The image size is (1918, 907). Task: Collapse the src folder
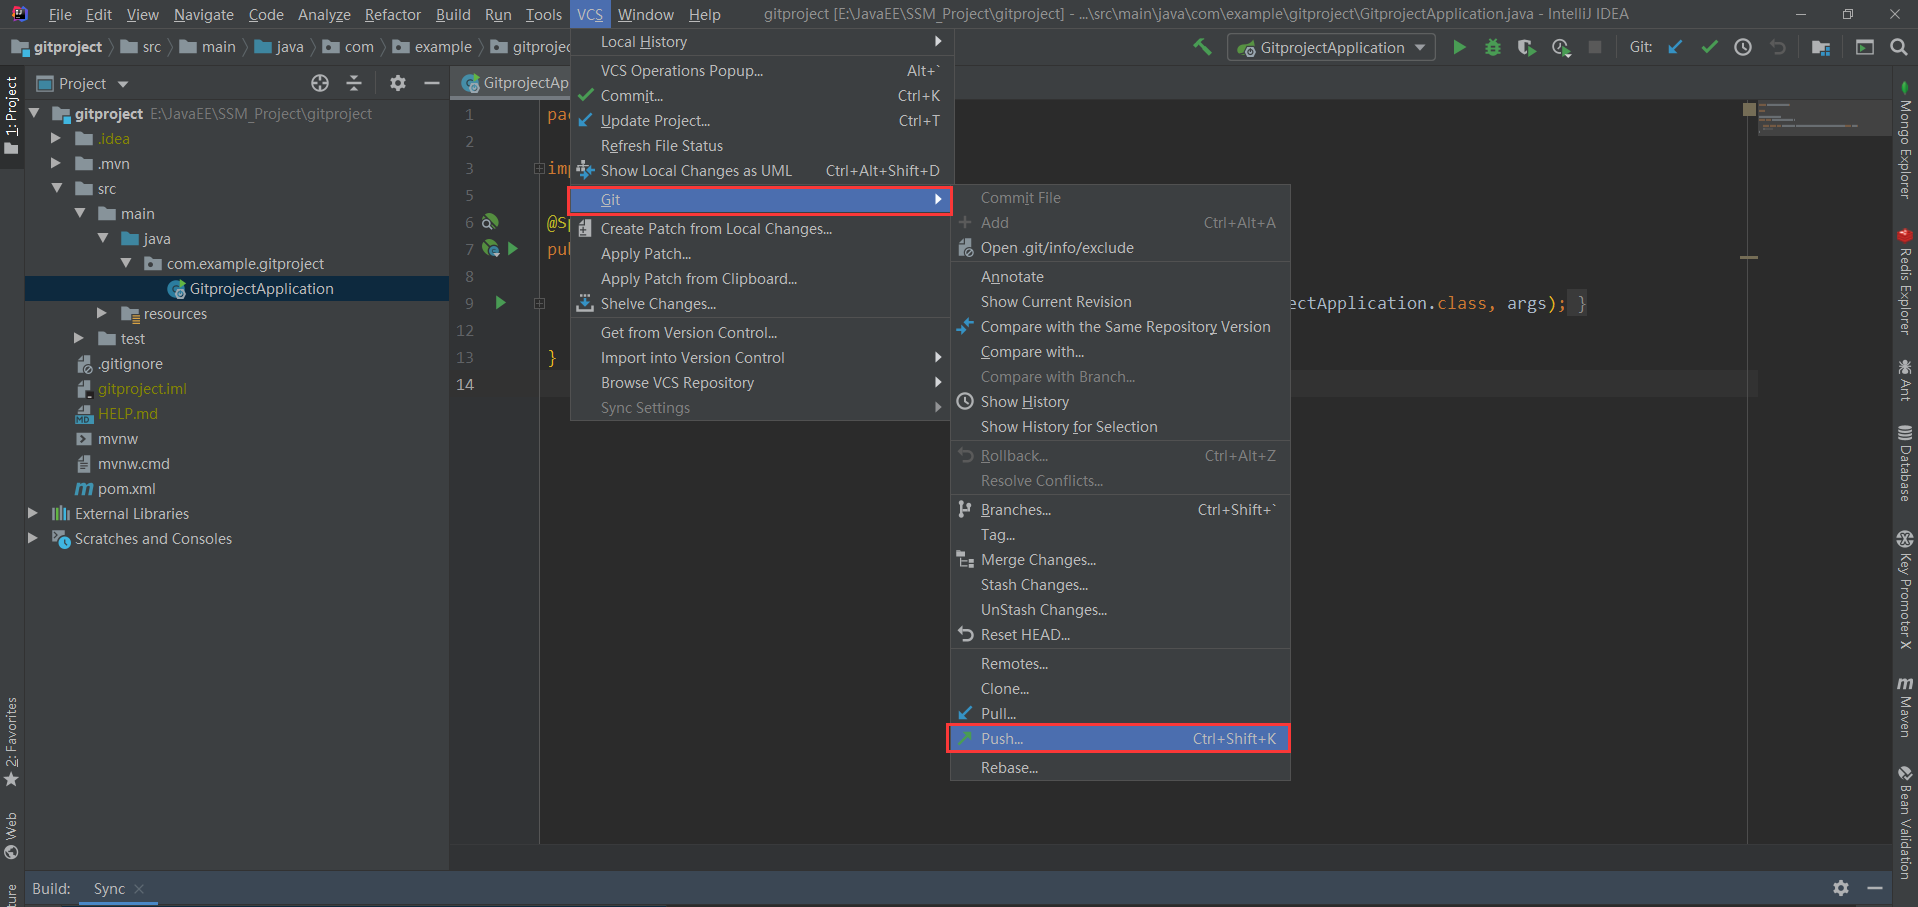pyautogui.click(x=57, y=188)
